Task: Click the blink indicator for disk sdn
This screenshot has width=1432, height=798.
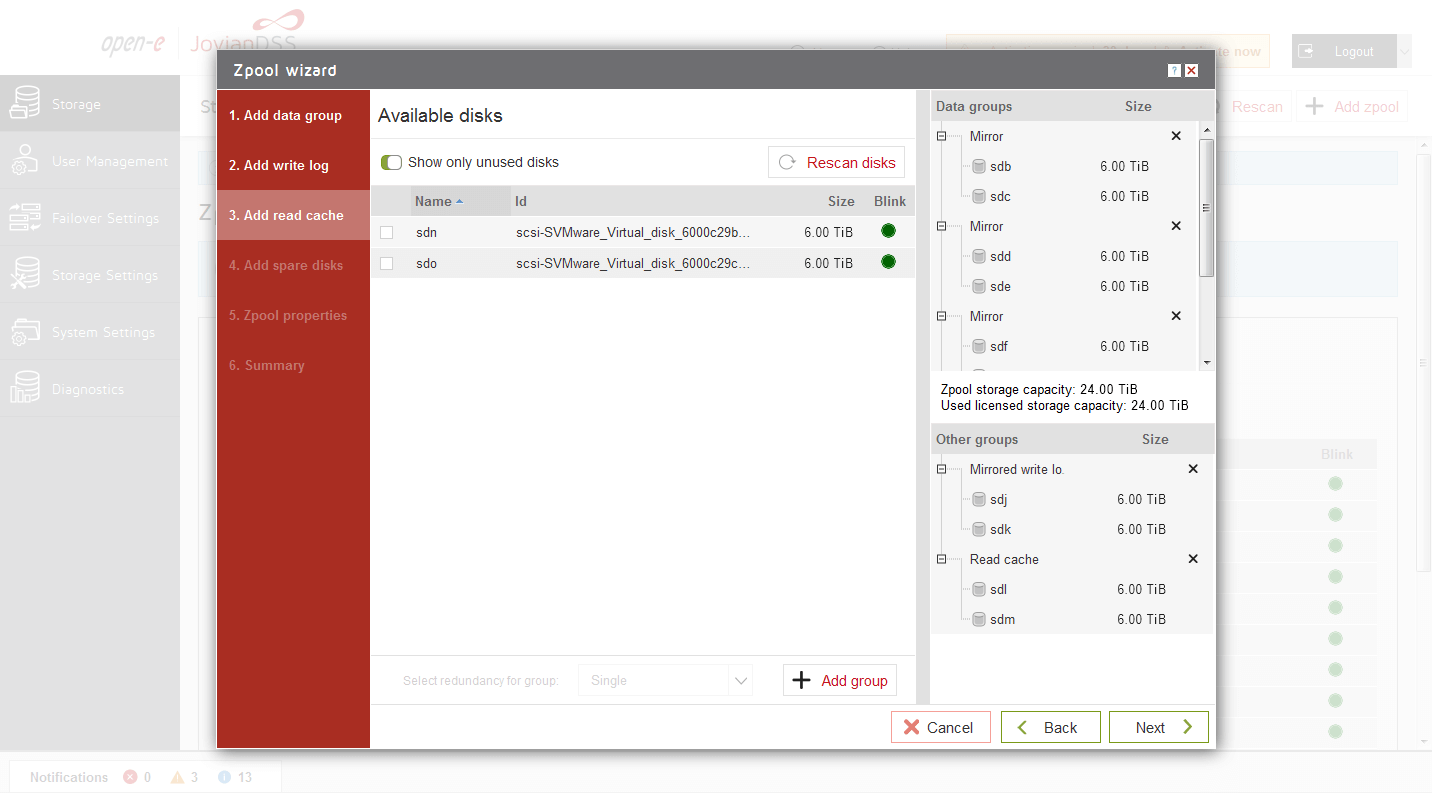Action: point(888,231)
